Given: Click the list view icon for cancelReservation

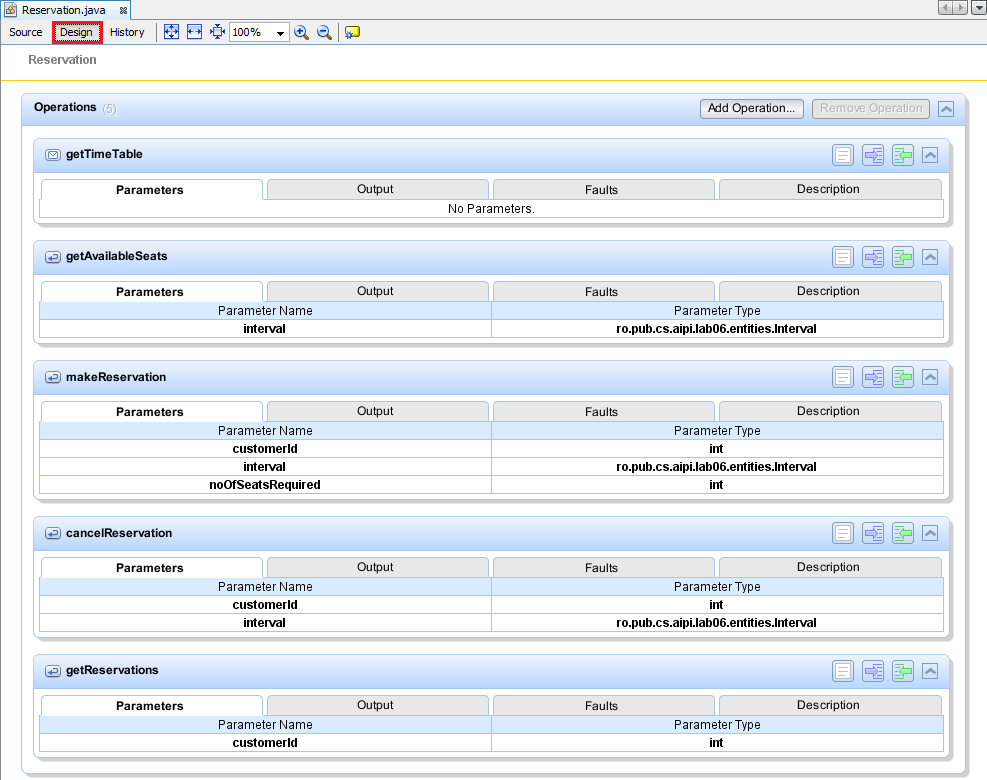Looking at the screenshot, I should (843, 533).
